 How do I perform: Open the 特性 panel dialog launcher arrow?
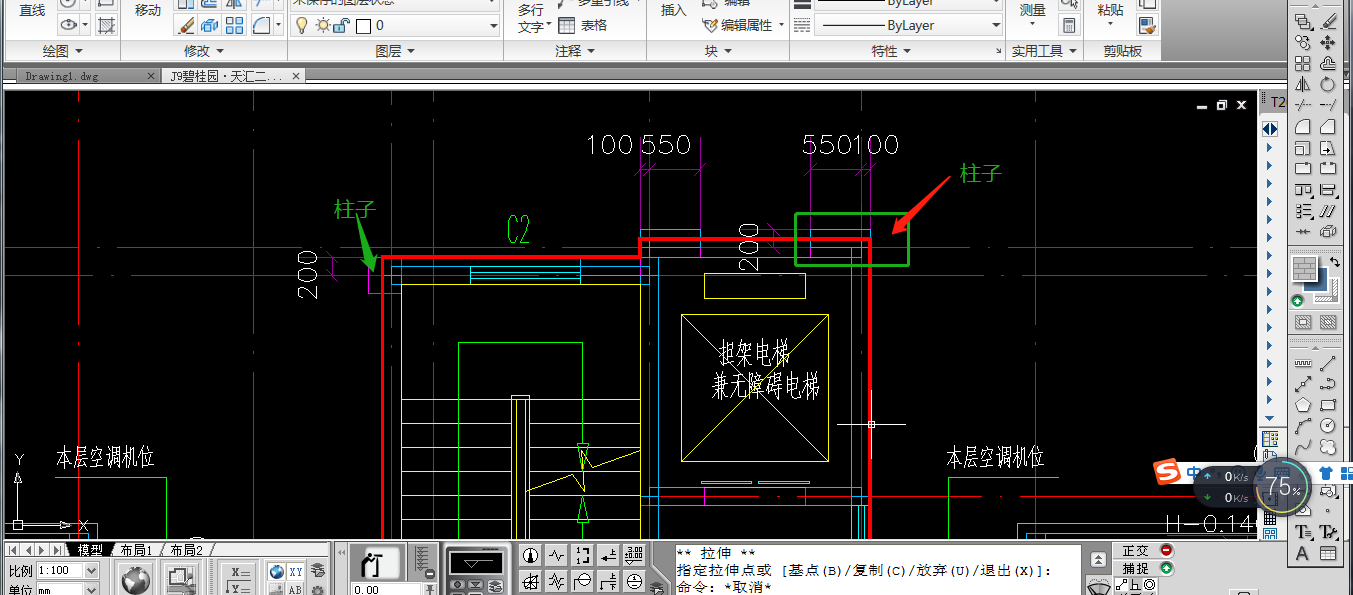coord(997,51)
